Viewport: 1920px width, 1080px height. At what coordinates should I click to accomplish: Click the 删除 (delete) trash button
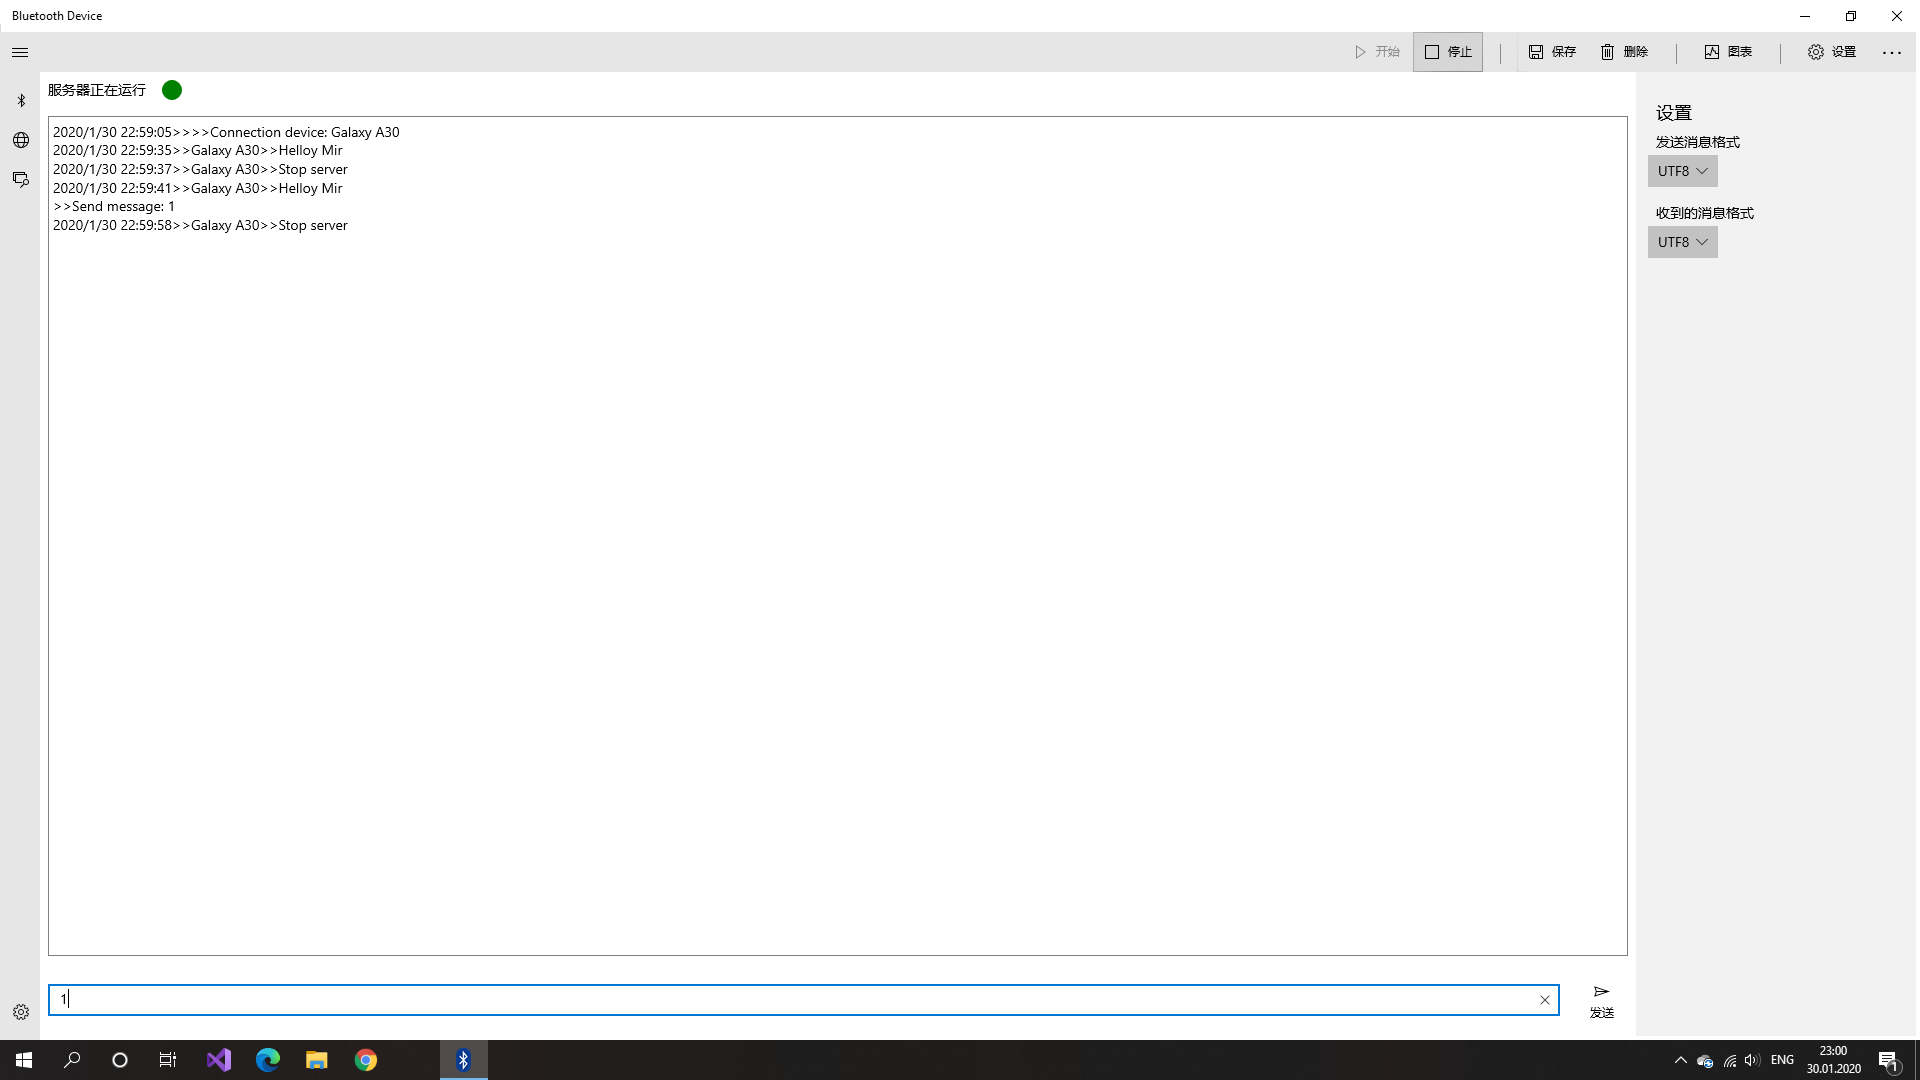(x=1624, y=52)
